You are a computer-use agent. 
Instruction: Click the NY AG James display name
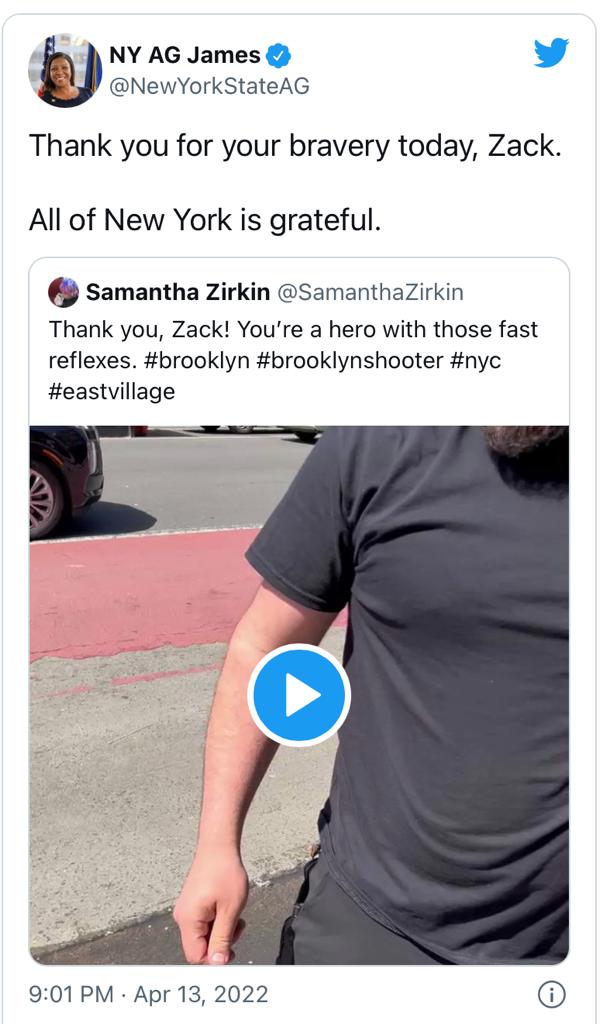[x=184, y=55]
